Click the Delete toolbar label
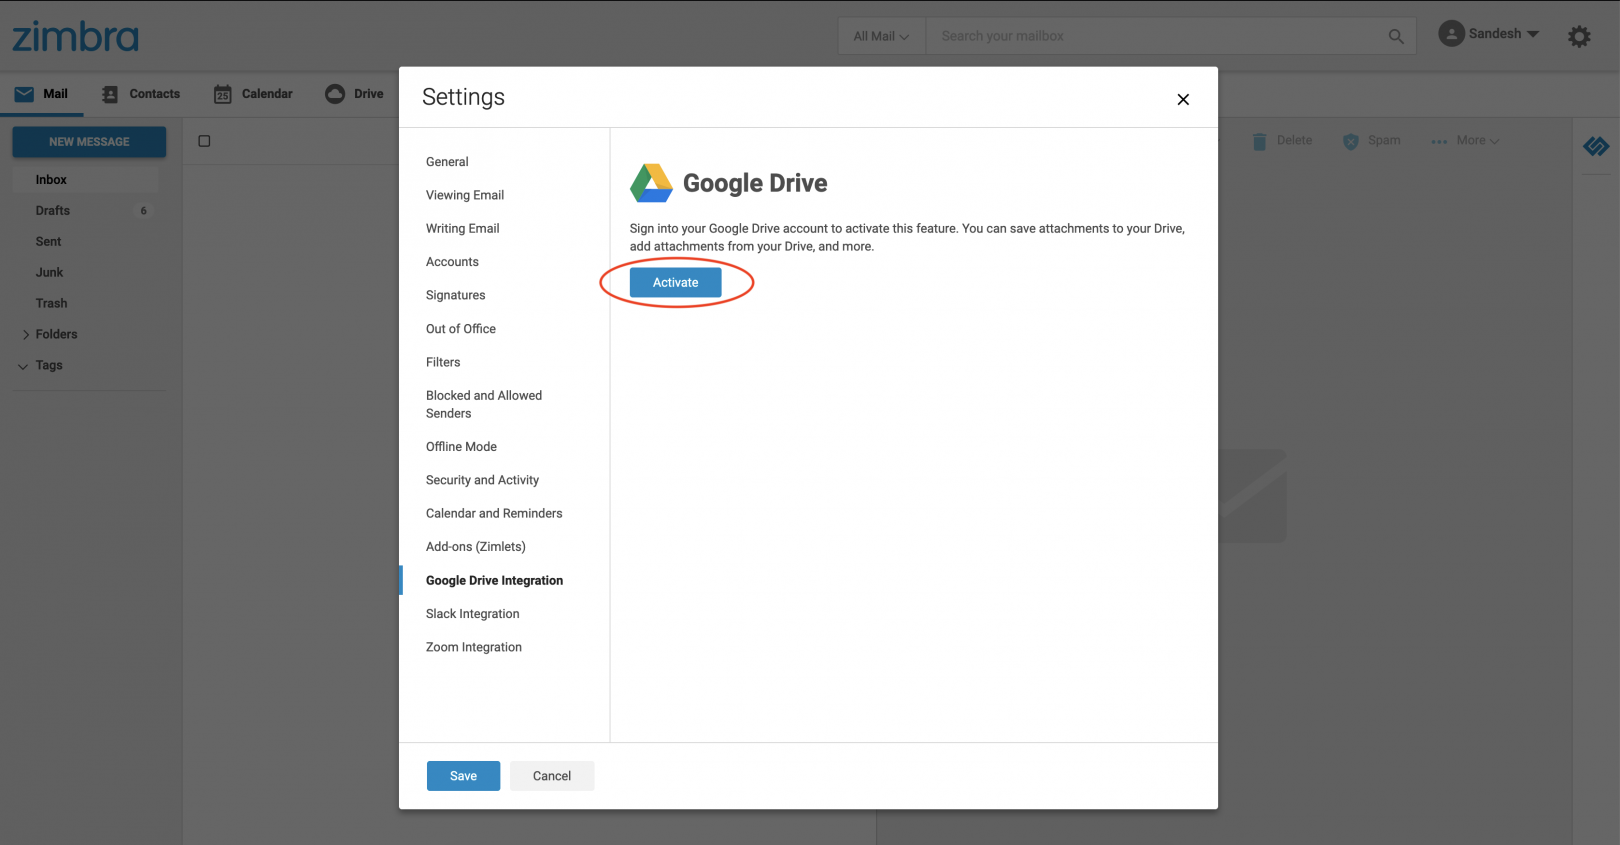1620x845 pixels. [1294, 141]
